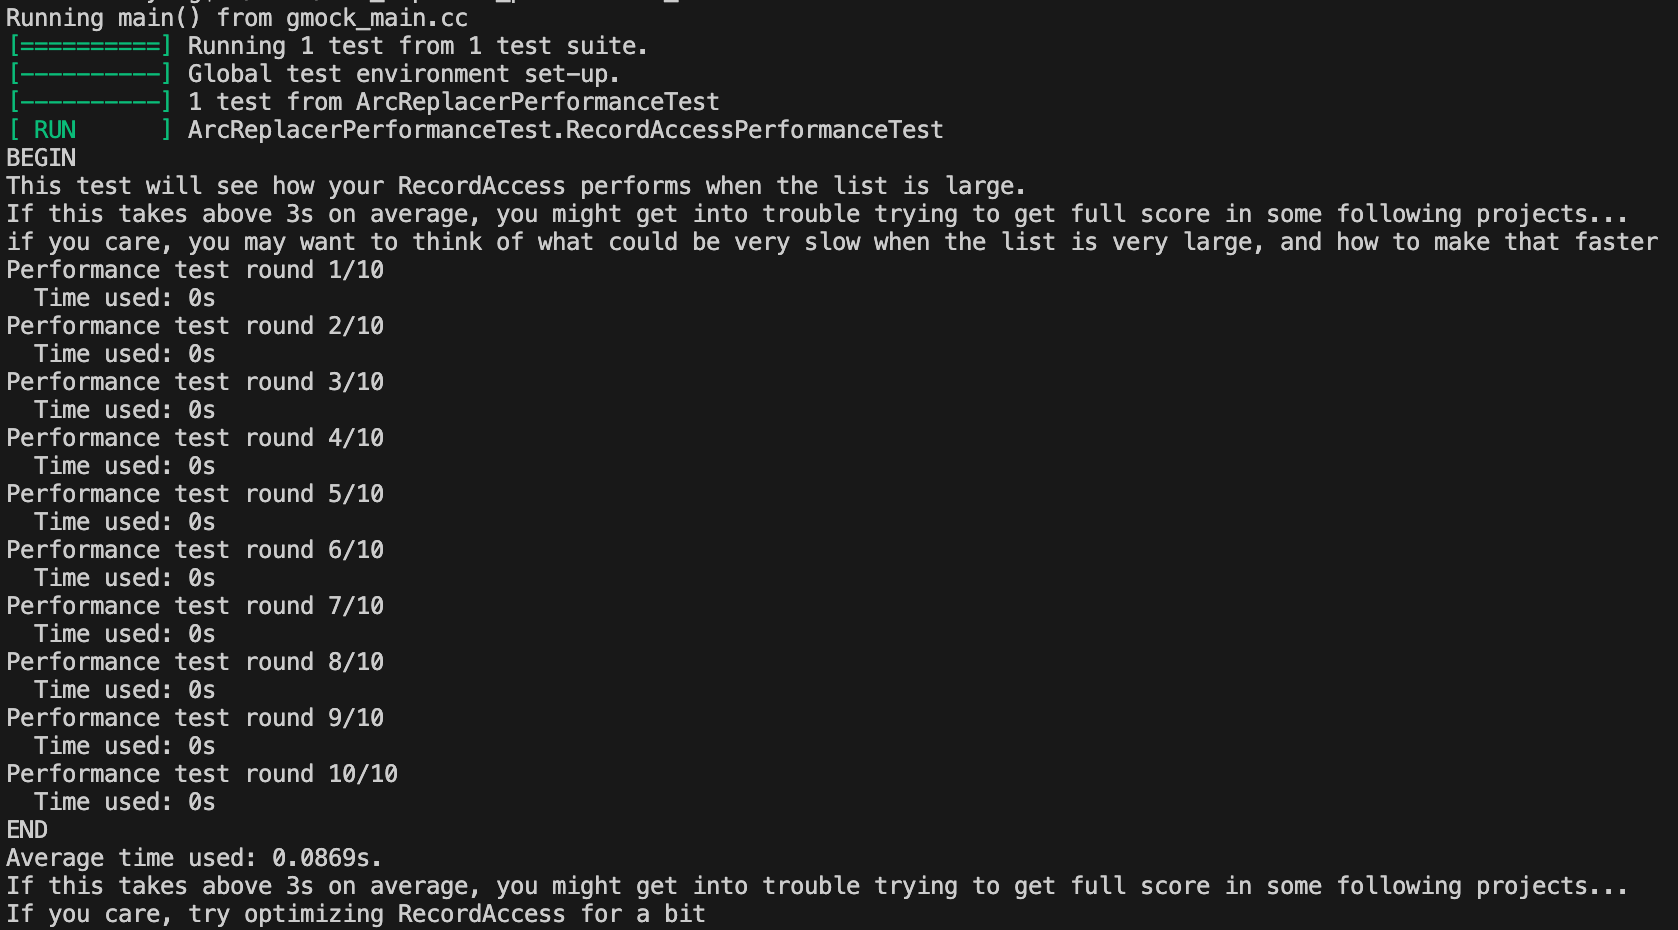Viewport: 1678px width, 930px height.
Task: Click "Performance test round 9/10" text
Action: pos(195,718)
